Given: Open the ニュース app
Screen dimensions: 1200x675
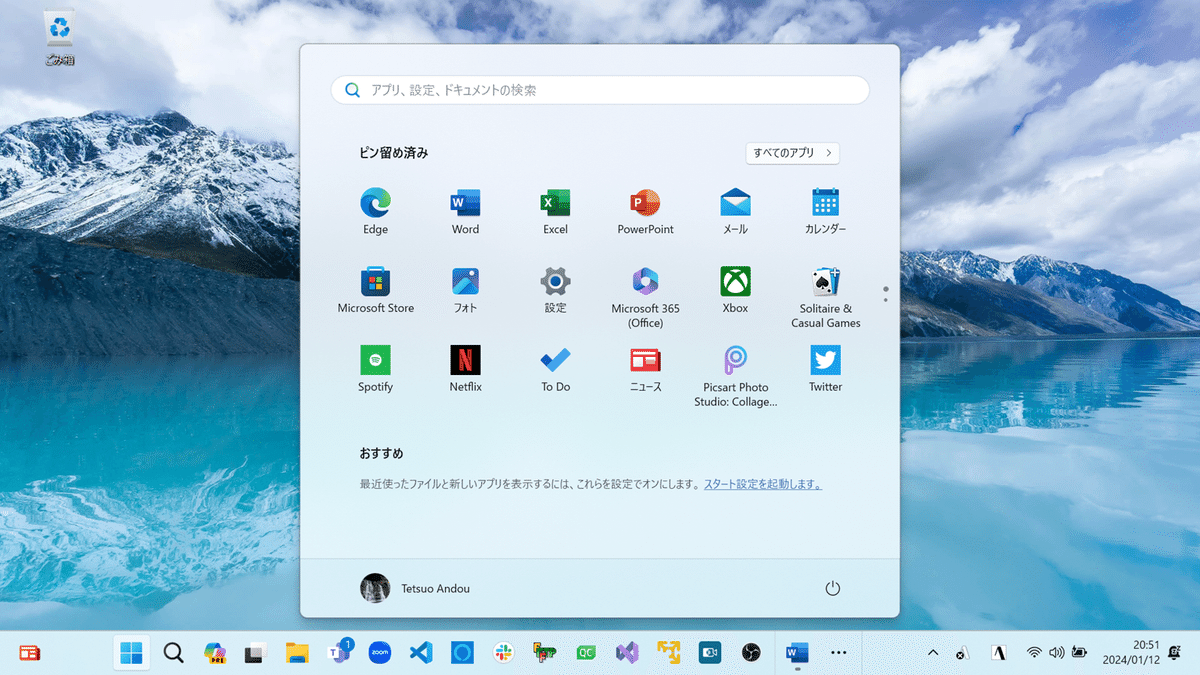Looking at the screenshot, I should [645, 369].
